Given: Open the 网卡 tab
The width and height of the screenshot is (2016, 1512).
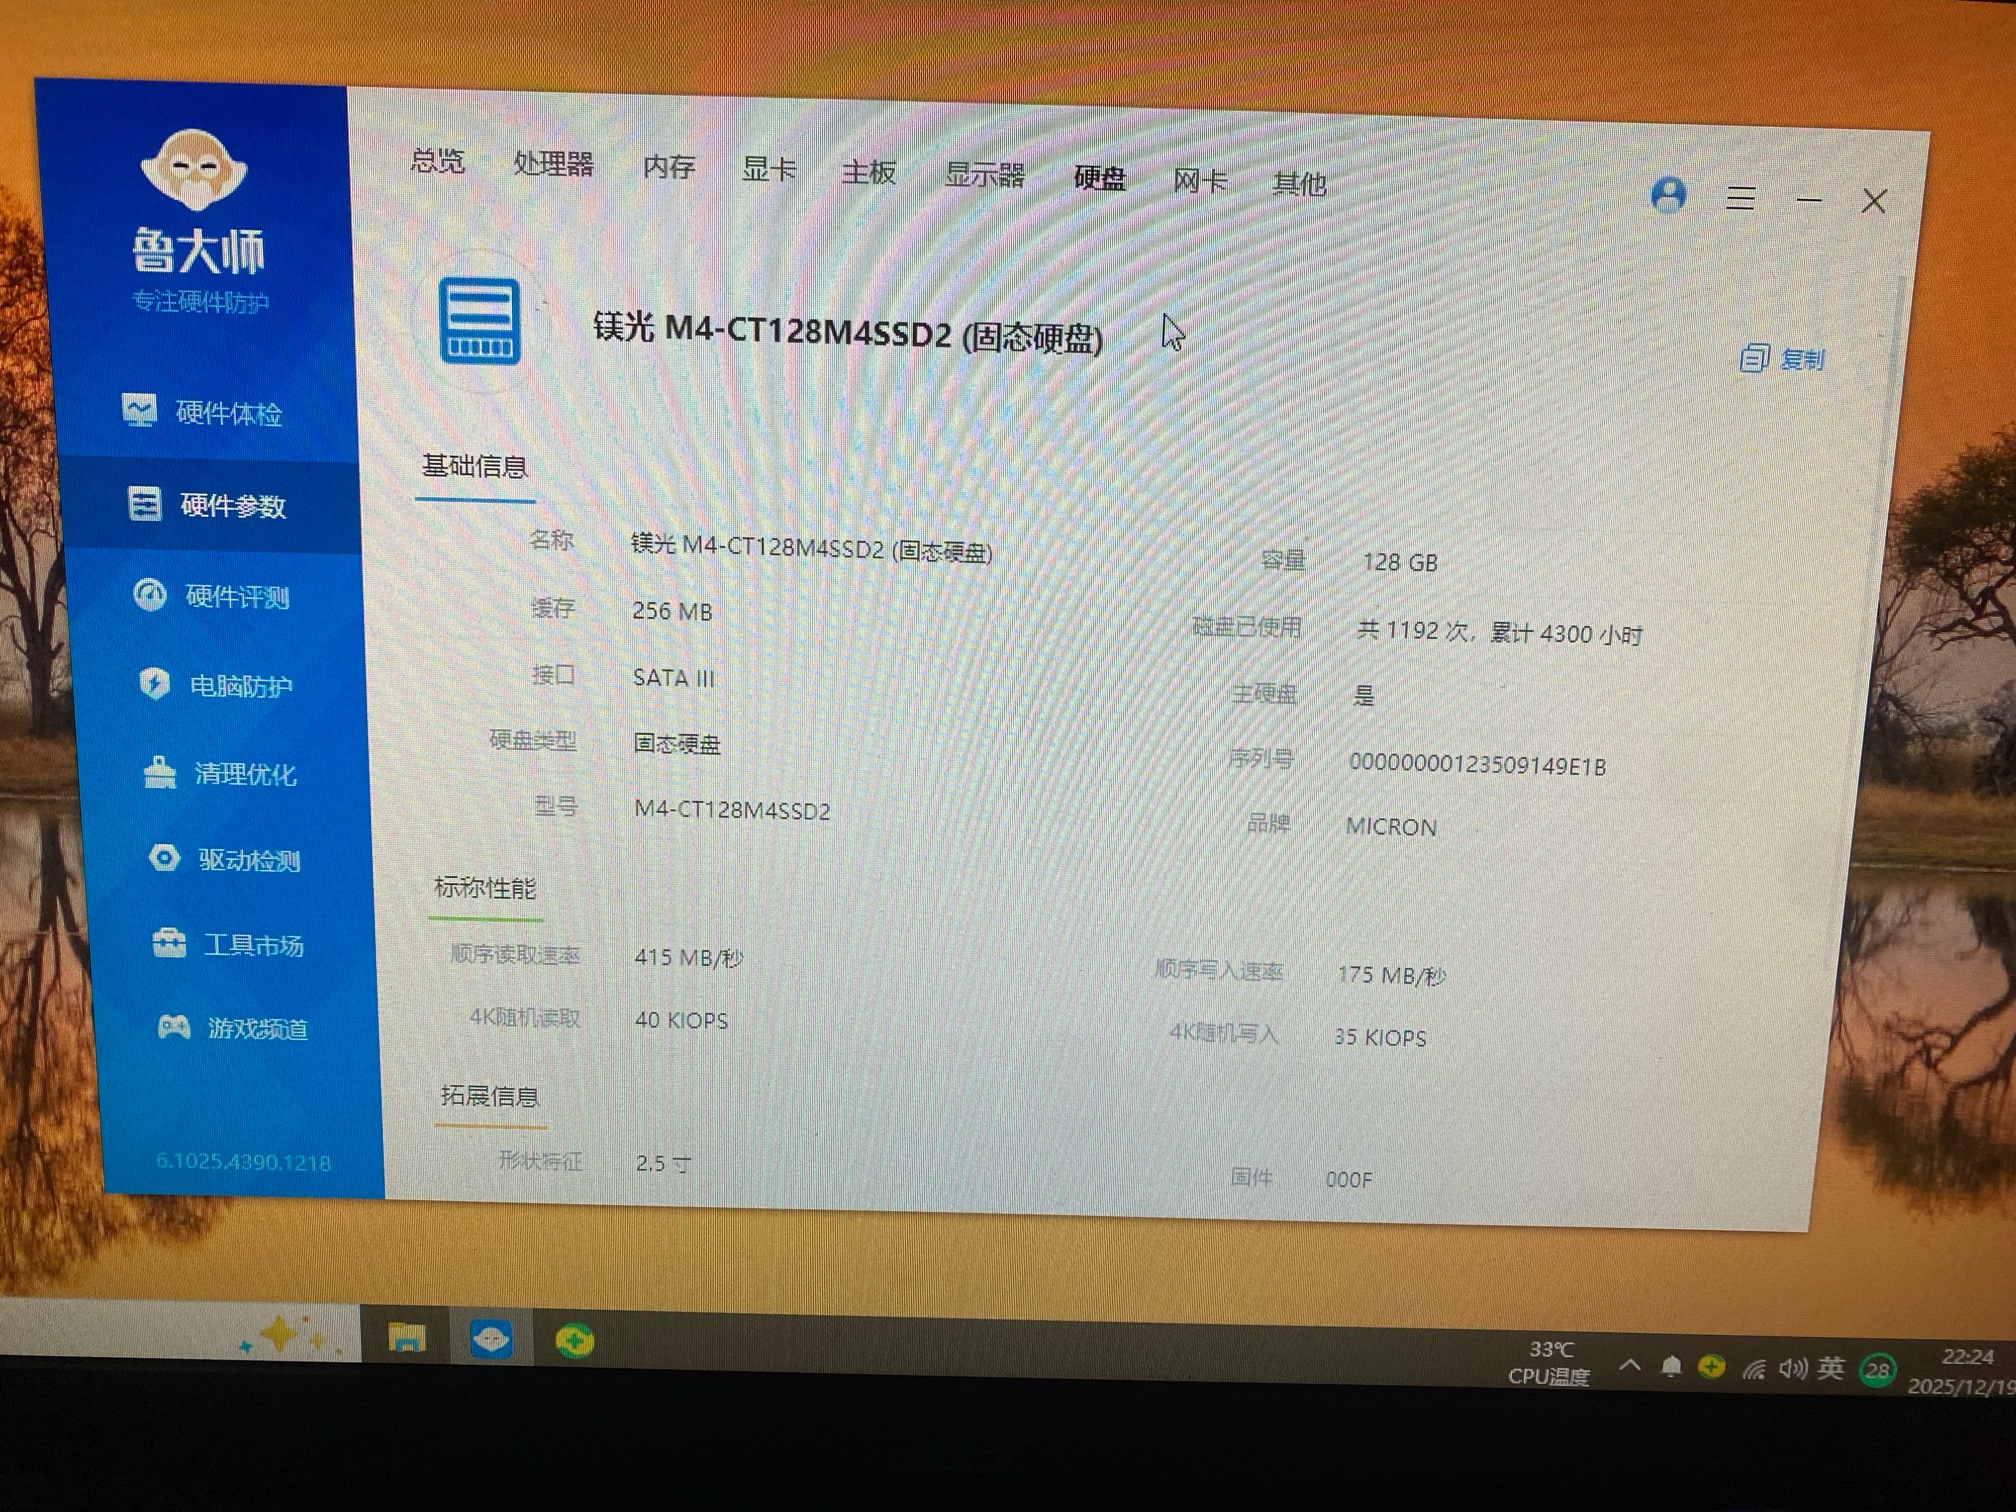Looking at the screenshot, I should (1199, 182).
